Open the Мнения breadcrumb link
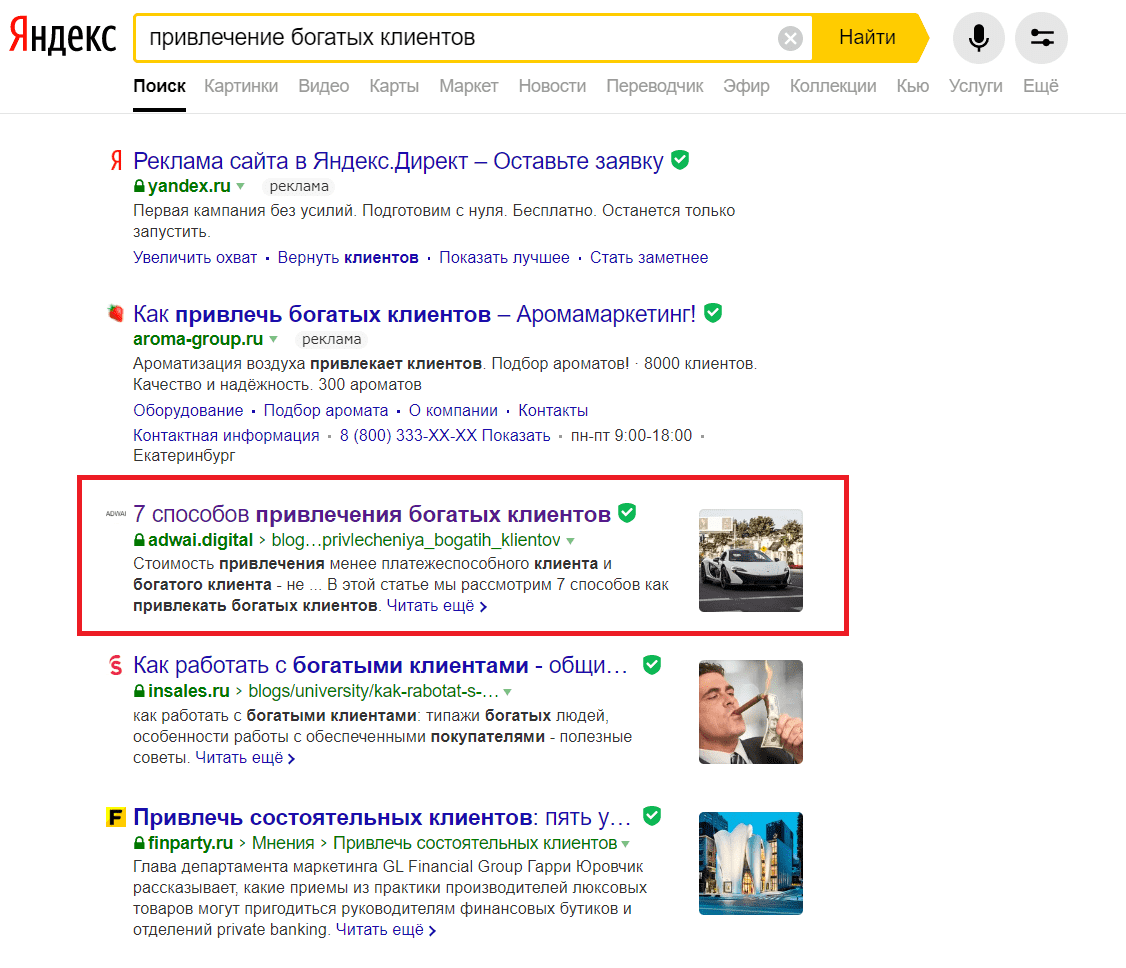1126x968 pixels. [283, 843]
